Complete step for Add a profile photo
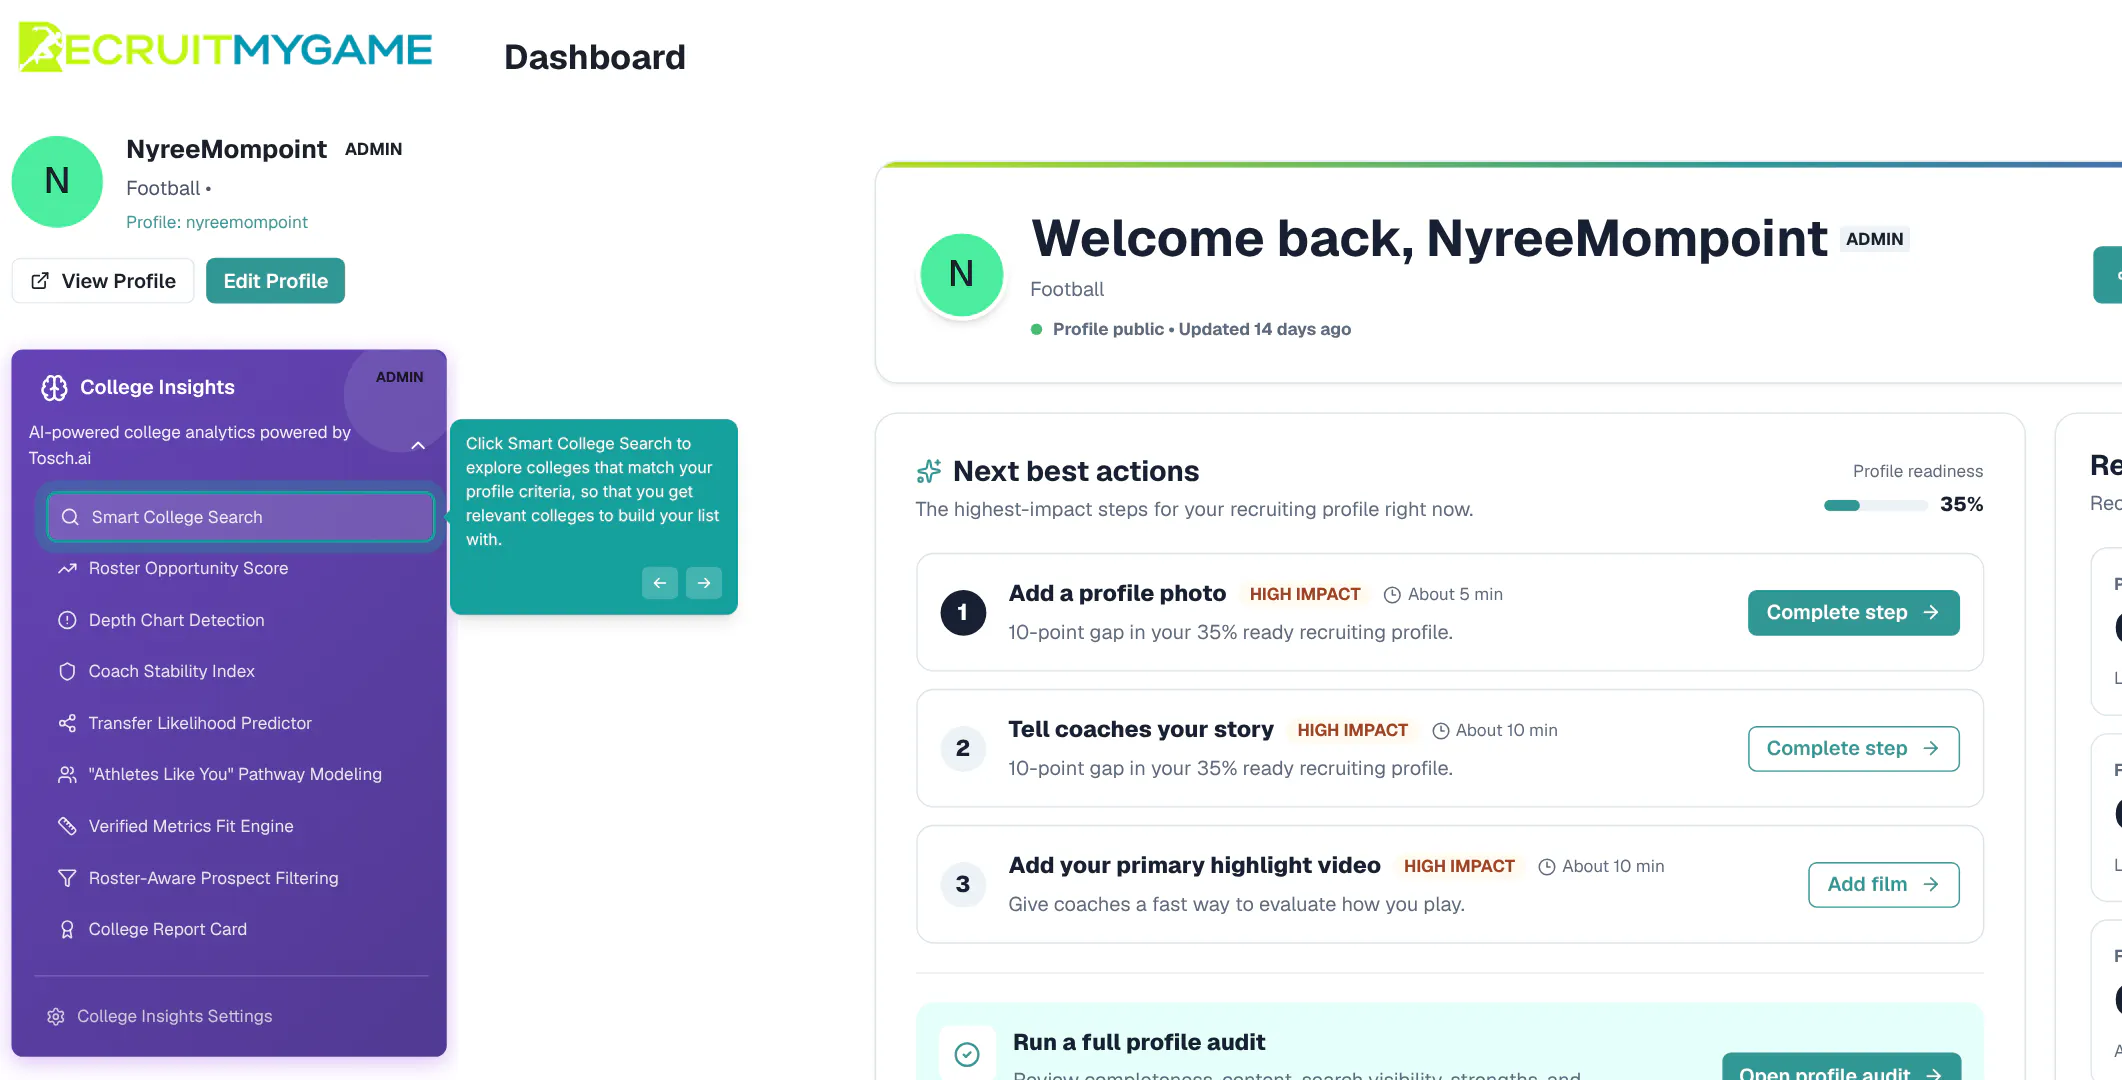2122x1080 pixels. click(x=1854, y=613)
